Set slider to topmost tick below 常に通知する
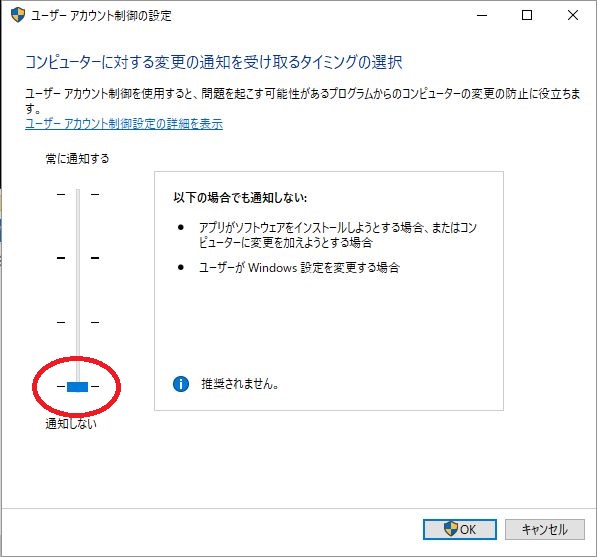This screenshot has height=557, width=597. pos(78,195)
